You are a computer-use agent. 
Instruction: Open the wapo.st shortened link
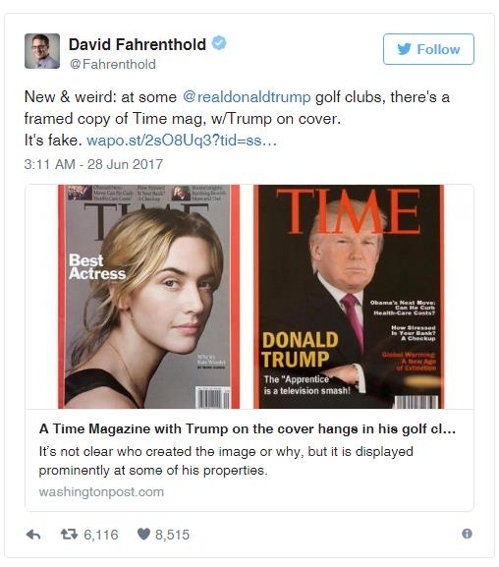(x=182, y=140)
